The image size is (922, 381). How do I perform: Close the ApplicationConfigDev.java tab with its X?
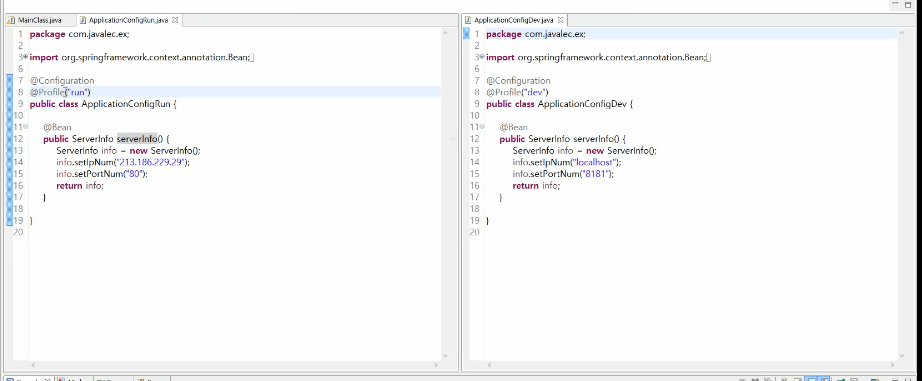pos(560,20)
